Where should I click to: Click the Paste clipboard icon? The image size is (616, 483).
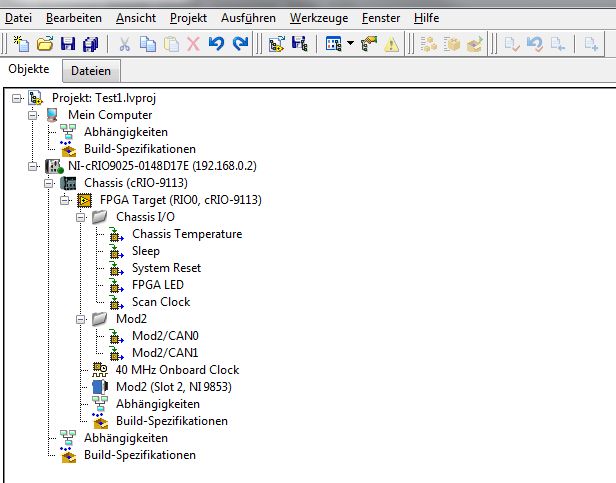click(171, 44)
